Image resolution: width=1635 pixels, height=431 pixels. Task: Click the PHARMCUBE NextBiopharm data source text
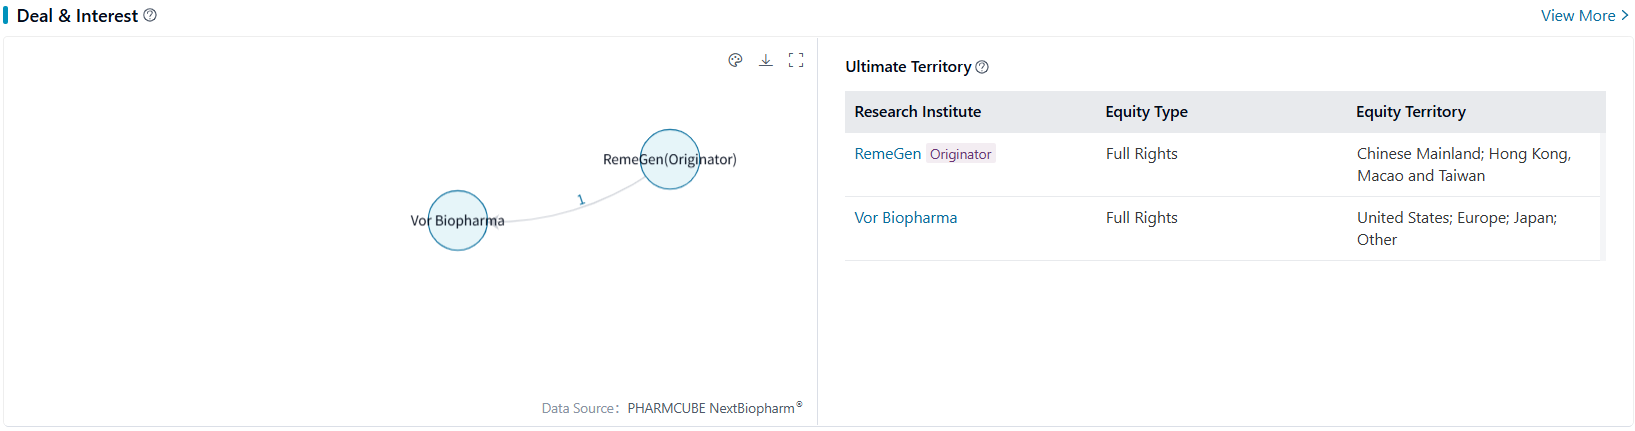coord(712,408)
